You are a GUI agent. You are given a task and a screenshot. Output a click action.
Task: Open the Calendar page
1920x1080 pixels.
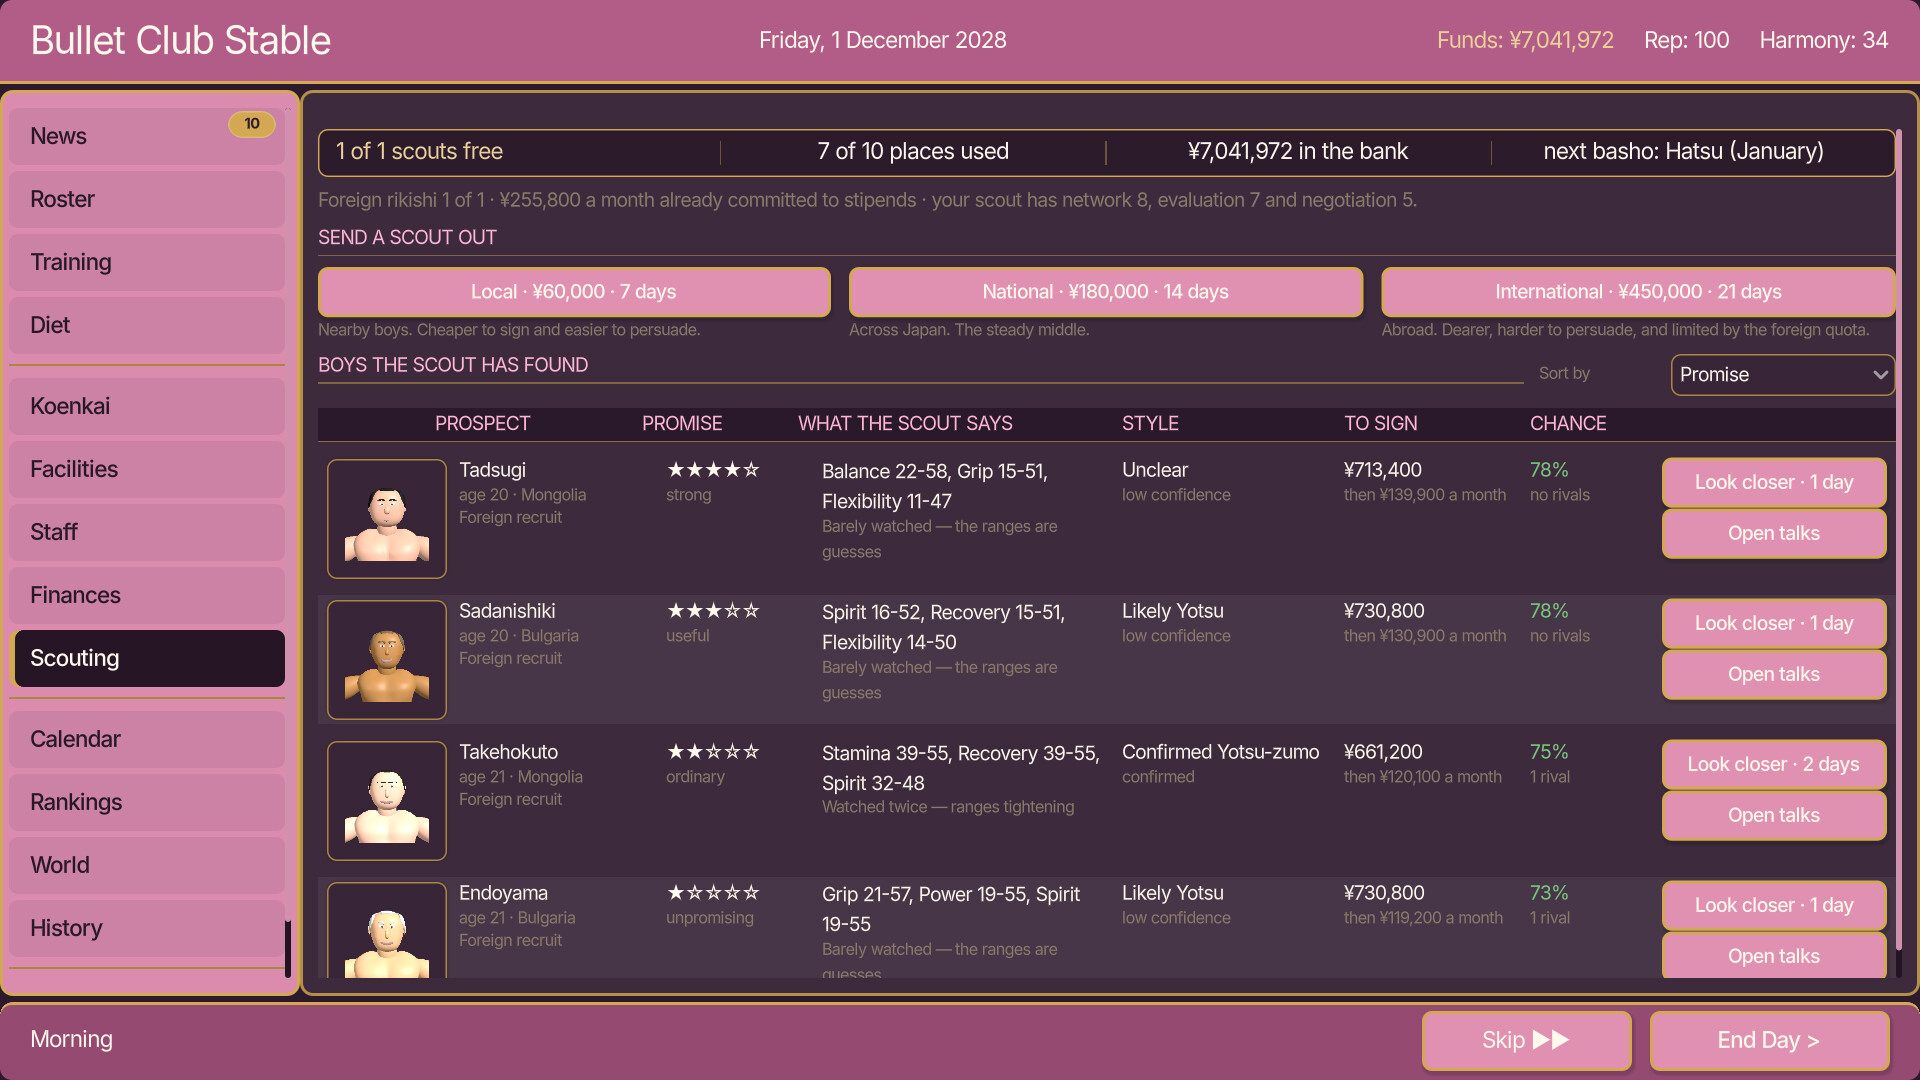pos(147,739)
